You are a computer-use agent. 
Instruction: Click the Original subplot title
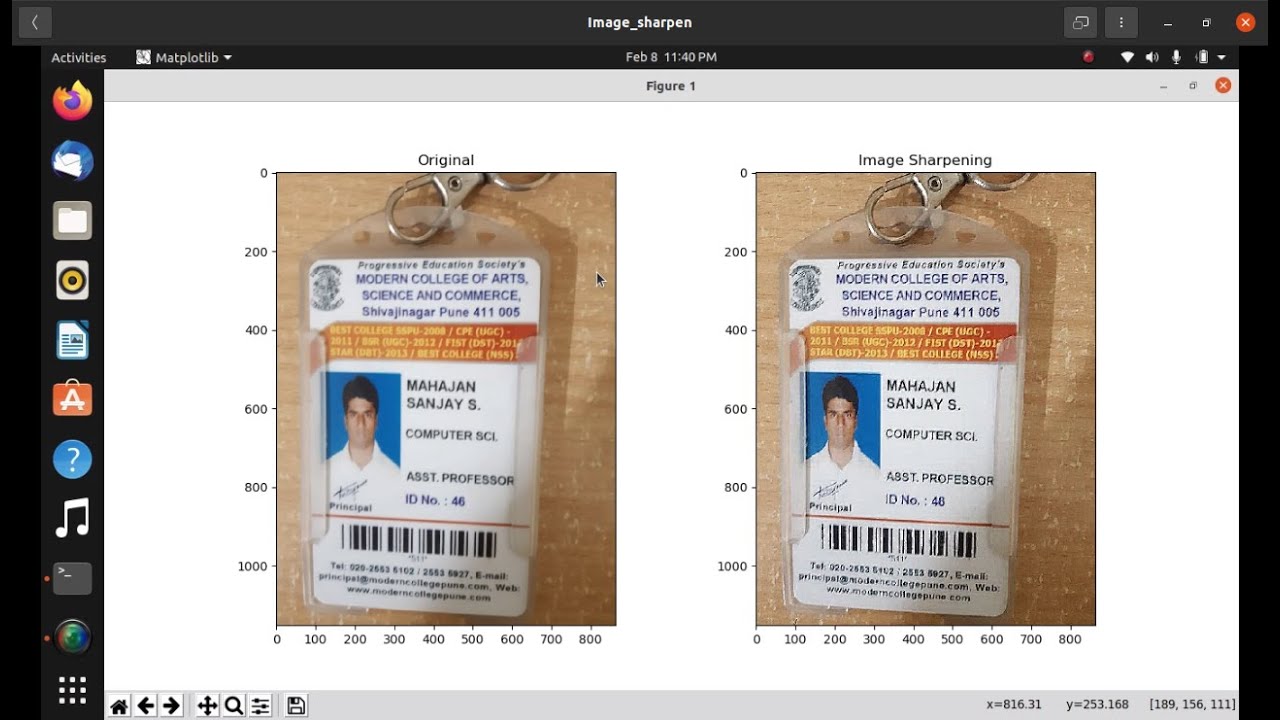[446, 160]
